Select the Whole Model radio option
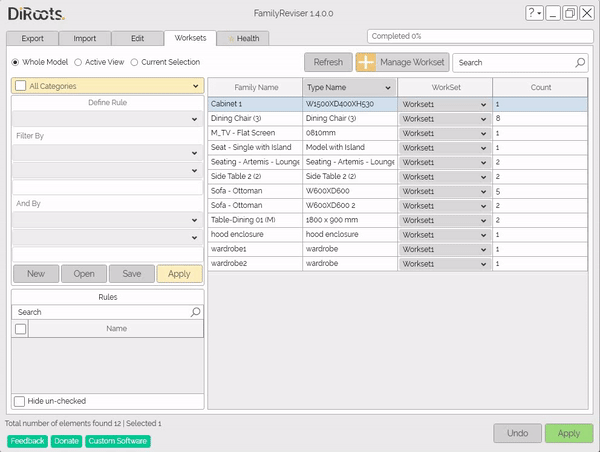Image resolution: width=600 pixels, height=452 pixels. [16, 62]
